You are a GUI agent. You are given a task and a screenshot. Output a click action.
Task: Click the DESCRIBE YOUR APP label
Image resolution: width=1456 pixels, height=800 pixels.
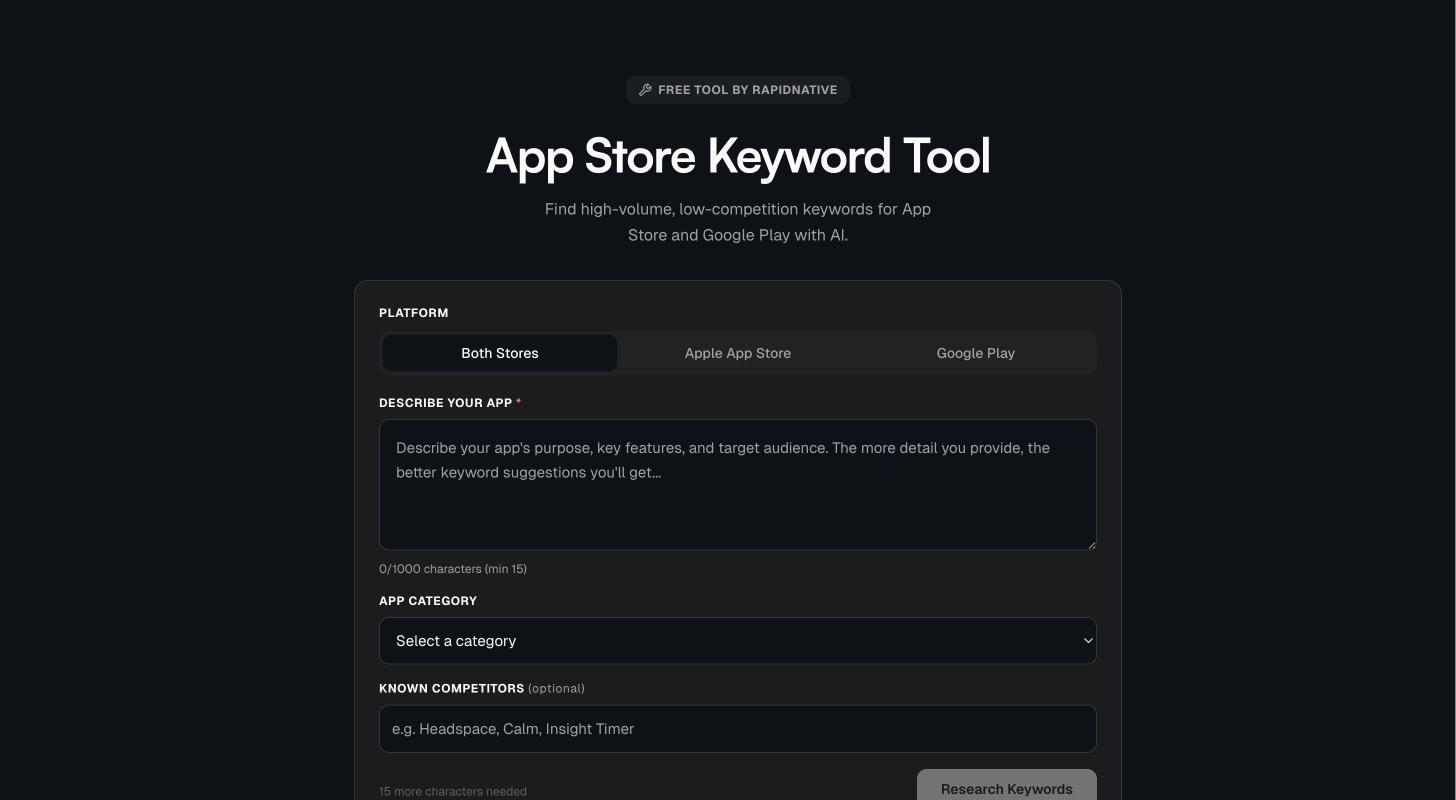446,403
